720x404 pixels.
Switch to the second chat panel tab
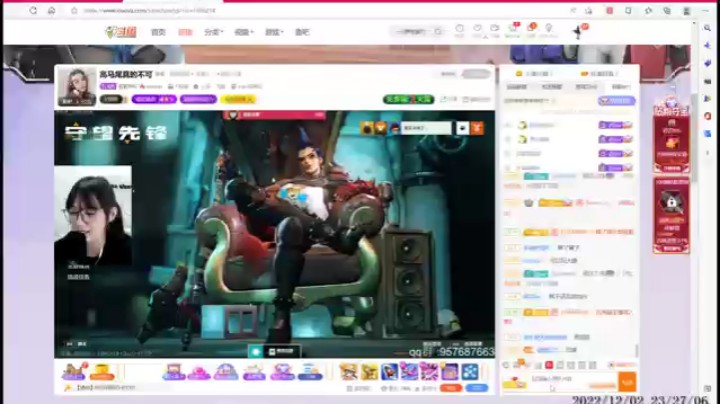point(551,87)
